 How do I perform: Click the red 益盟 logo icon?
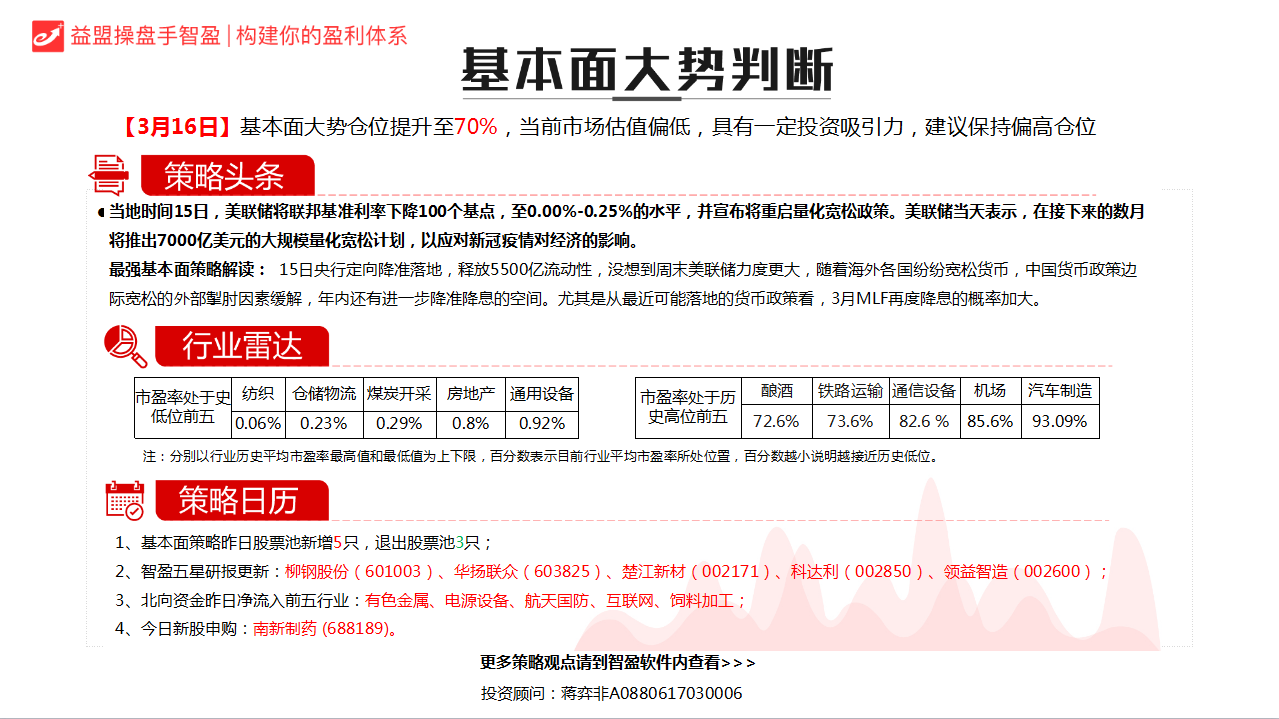(x=47, y=35)
